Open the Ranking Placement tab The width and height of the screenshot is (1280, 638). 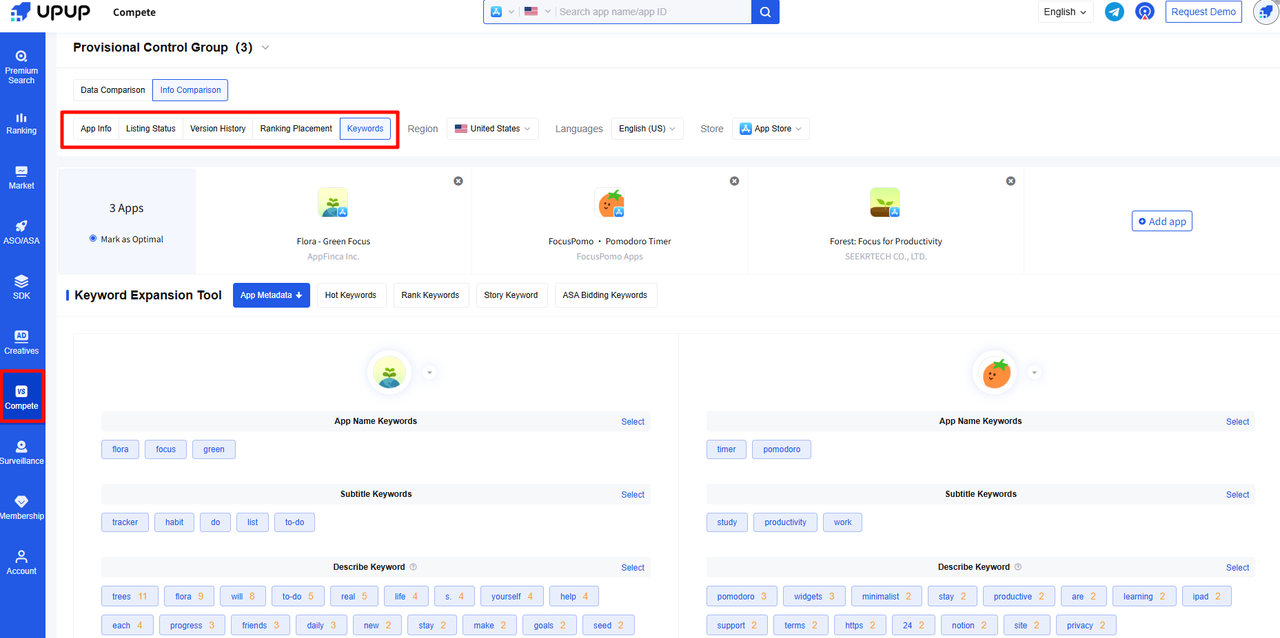(296, 129)
